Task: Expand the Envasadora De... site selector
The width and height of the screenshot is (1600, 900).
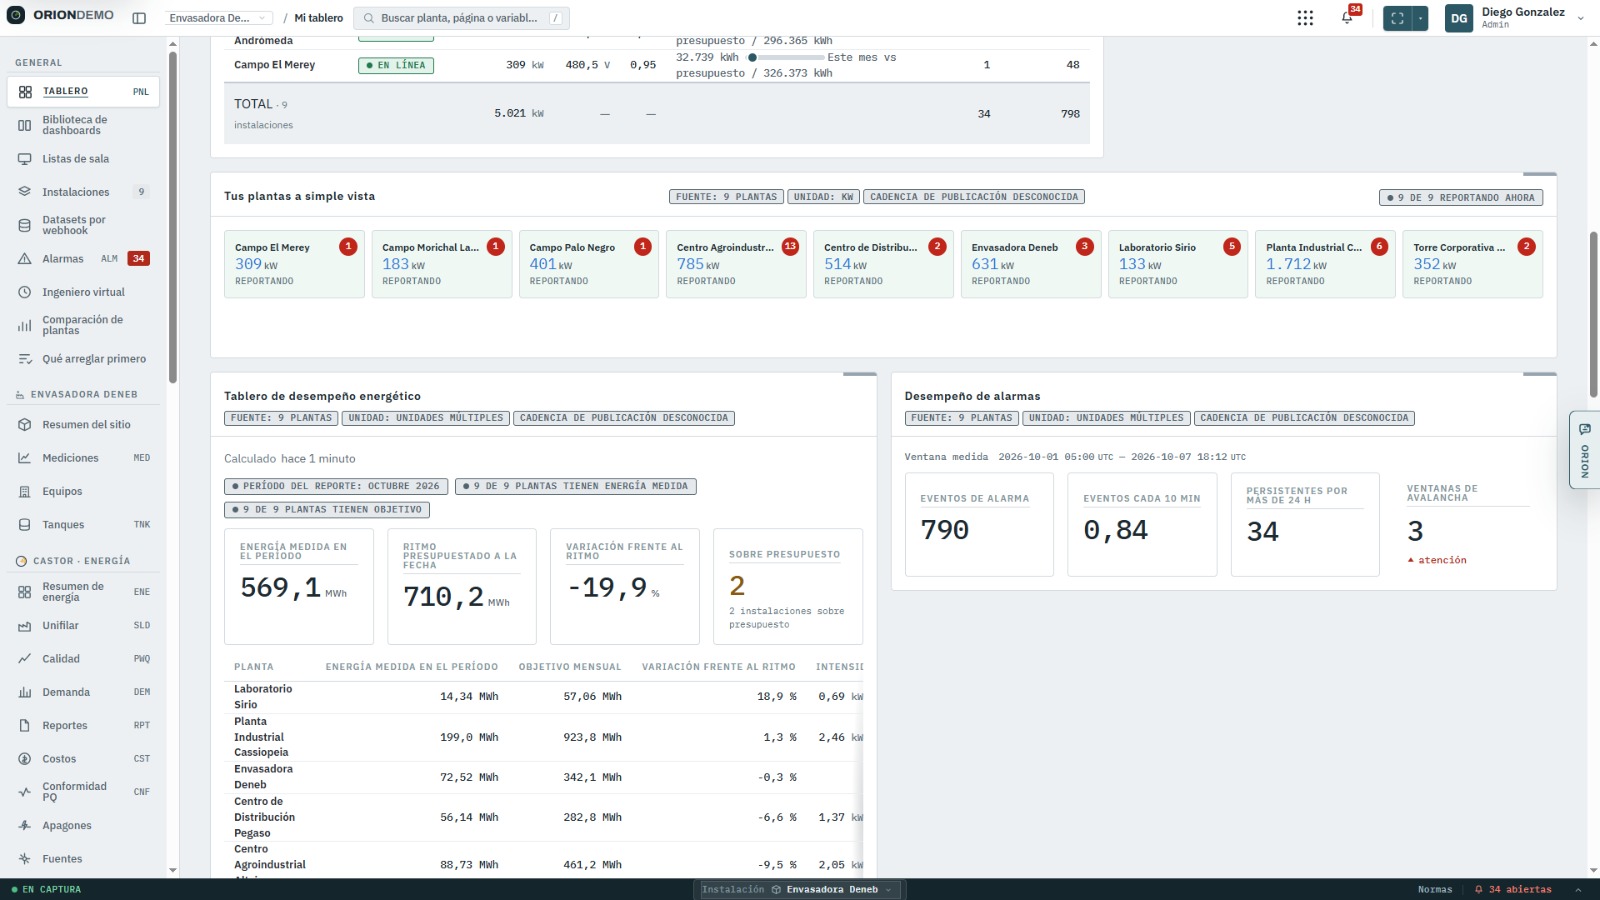Action: coord(218,18)
